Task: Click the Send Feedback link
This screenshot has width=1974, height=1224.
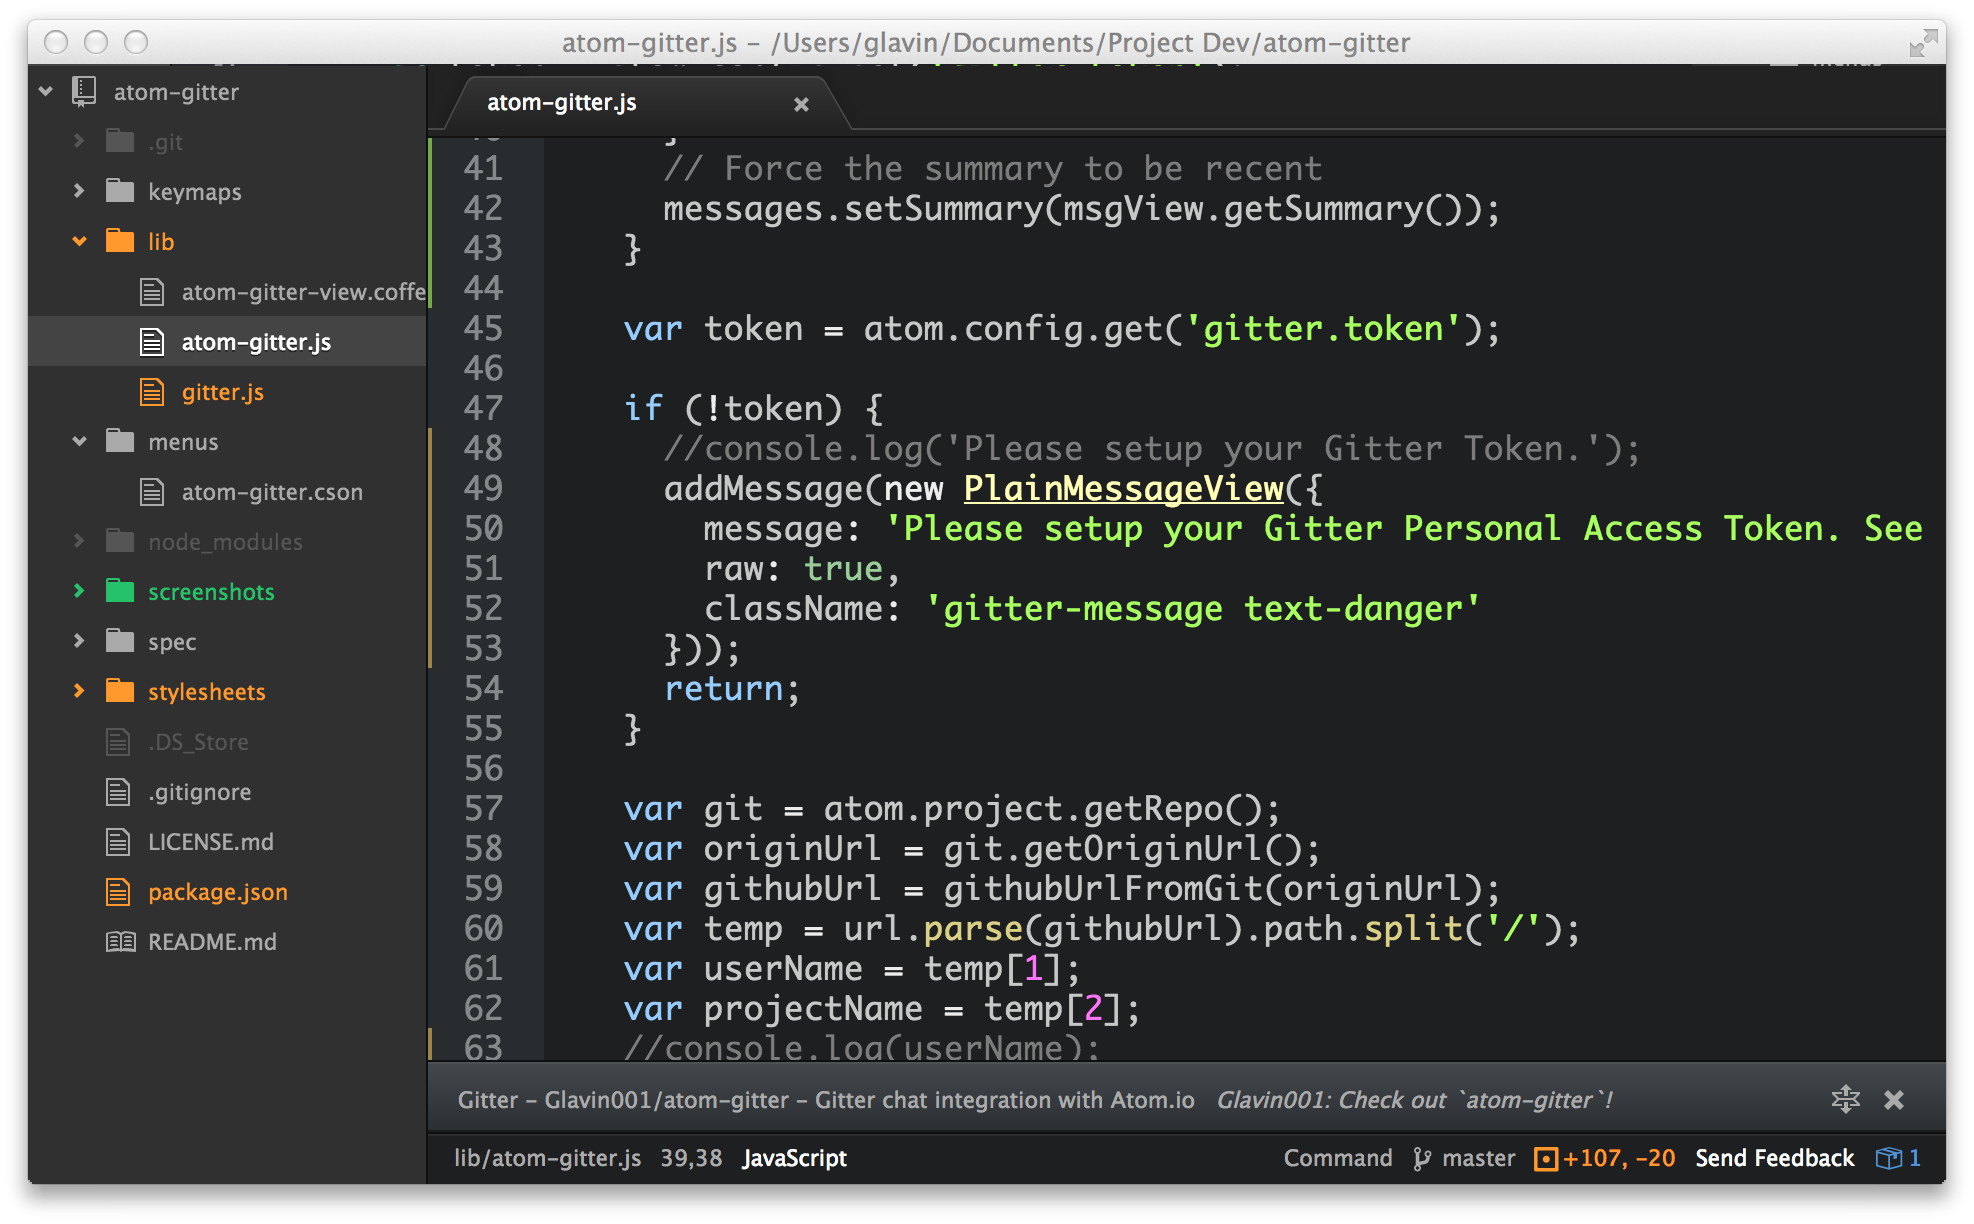Action: (1774, 1158)
